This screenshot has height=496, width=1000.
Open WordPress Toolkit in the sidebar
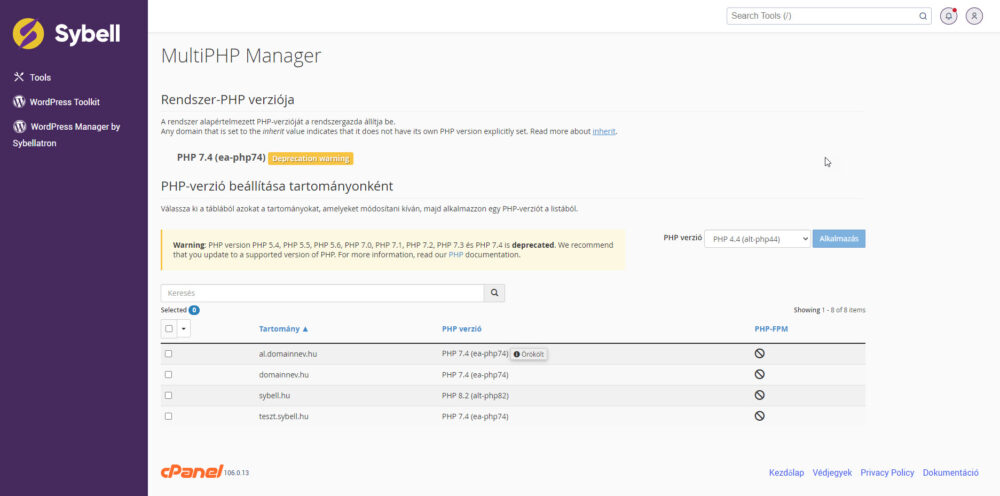(x=64, y=102)
